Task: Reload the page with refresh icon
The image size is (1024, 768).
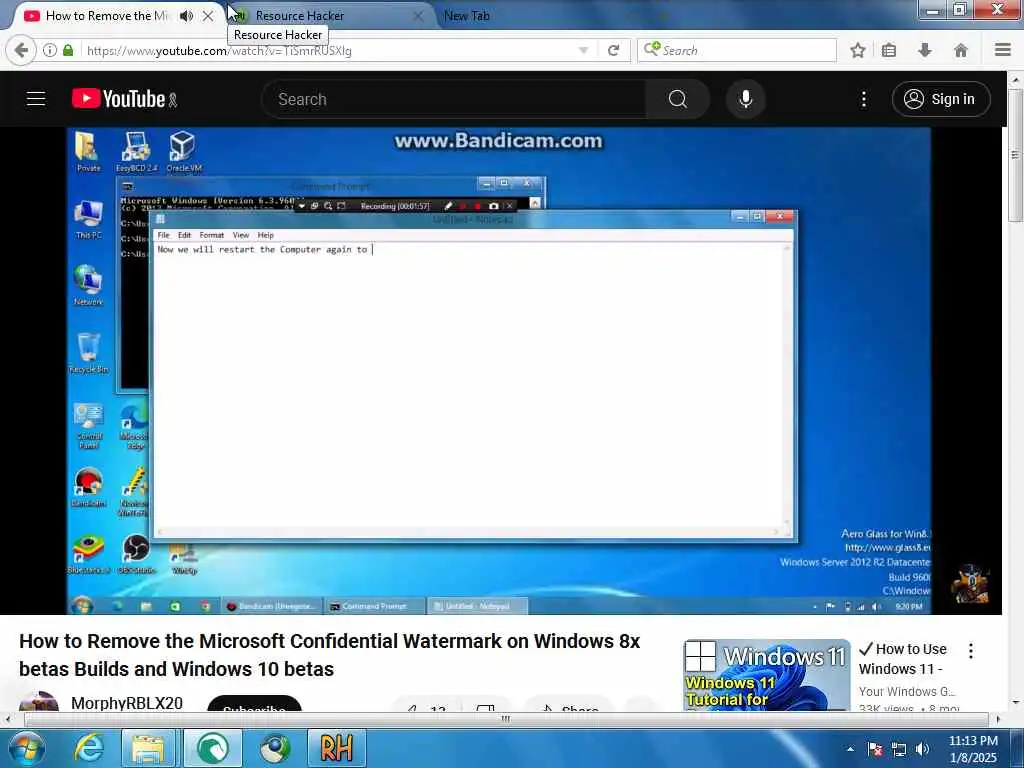Action: (613, 50)
